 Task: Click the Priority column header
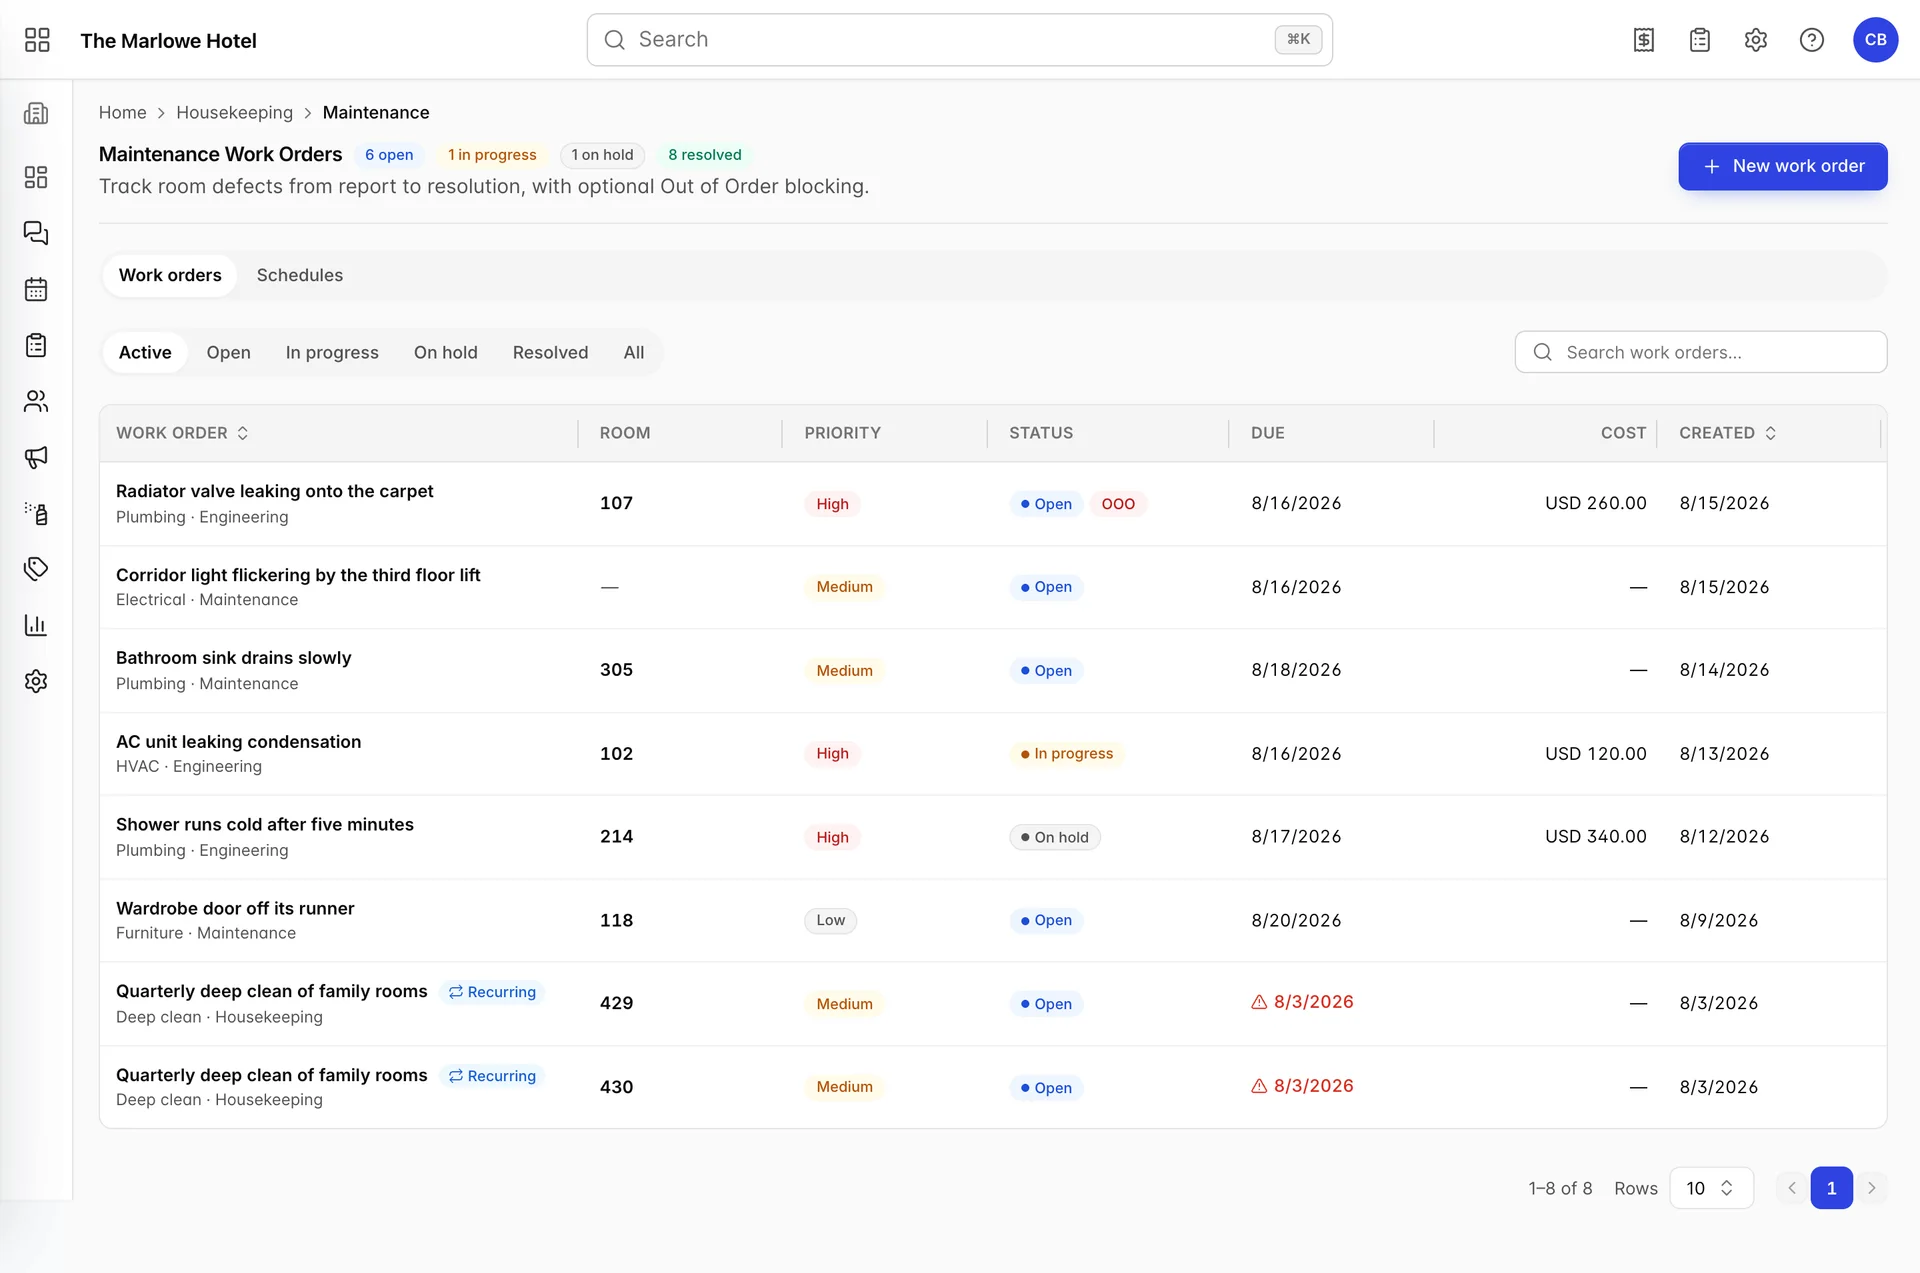click(842, 433)
